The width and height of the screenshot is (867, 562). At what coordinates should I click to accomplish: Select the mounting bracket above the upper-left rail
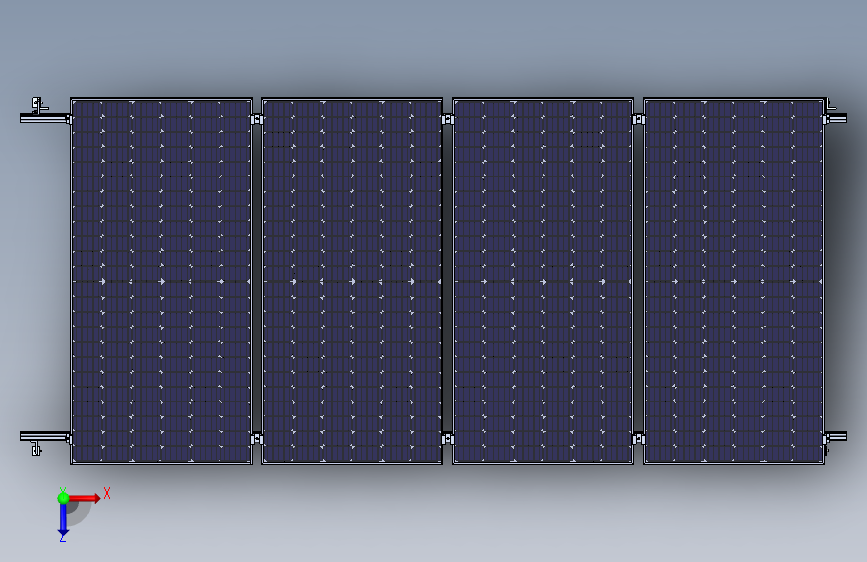tap(38, 105)
